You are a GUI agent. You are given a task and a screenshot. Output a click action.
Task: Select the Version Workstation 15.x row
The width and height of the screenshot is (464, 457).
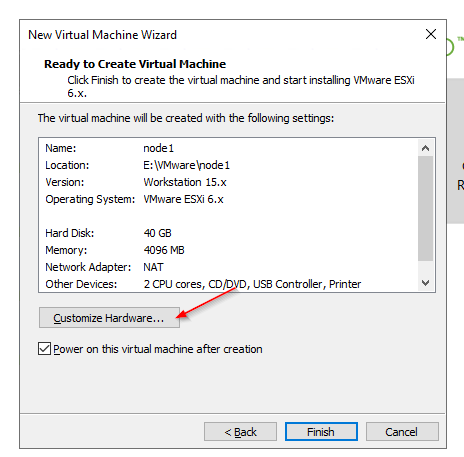(x=228, y=182)
